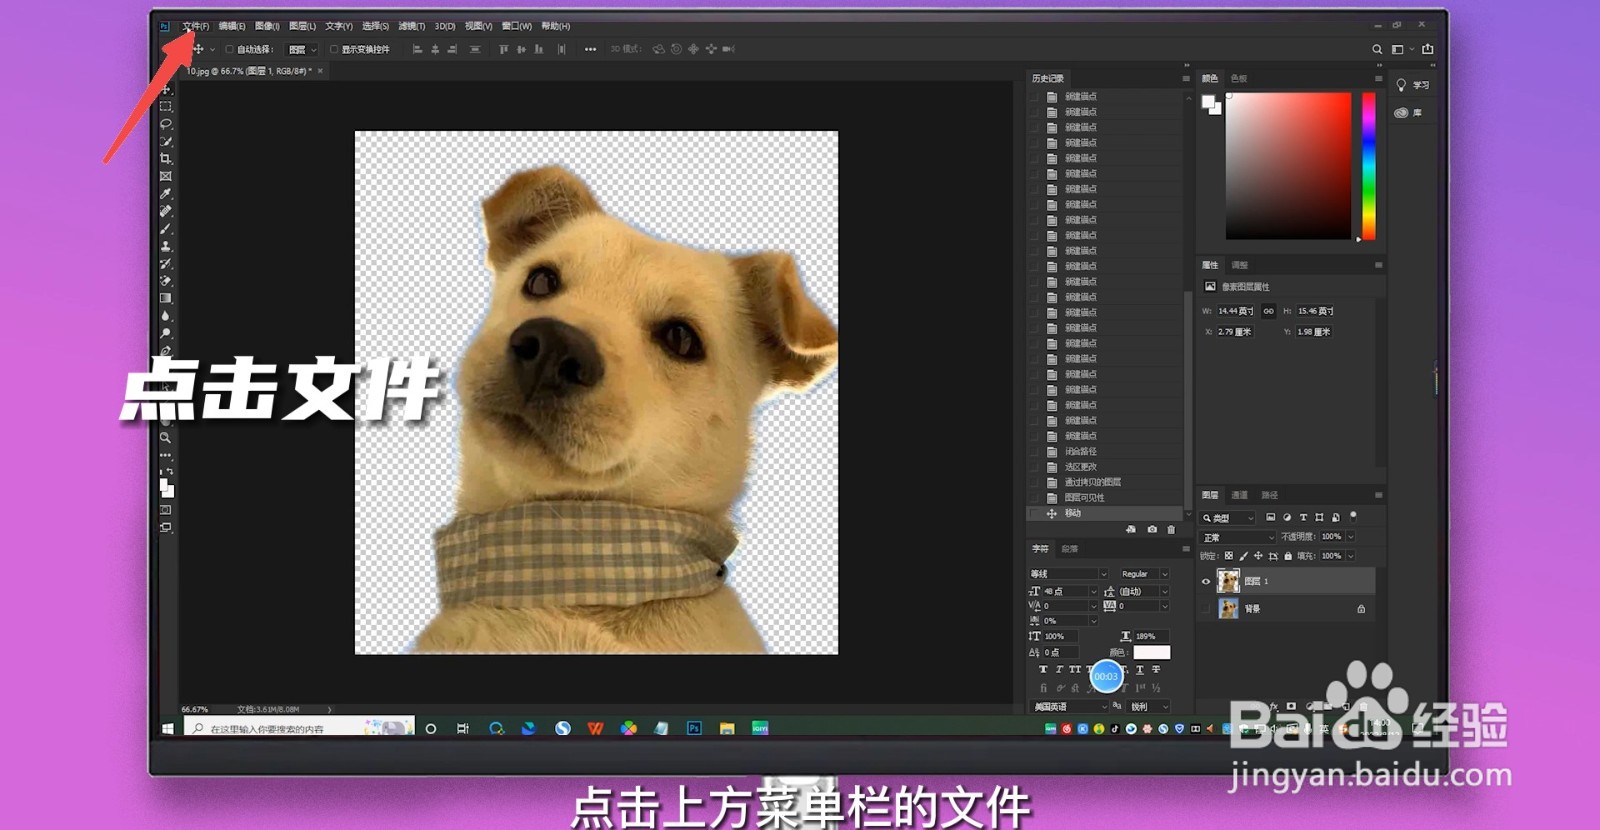Viewport: 1600px width, 830px height.
Task: Click align top edges icon
Action: [x=503, y=49]
